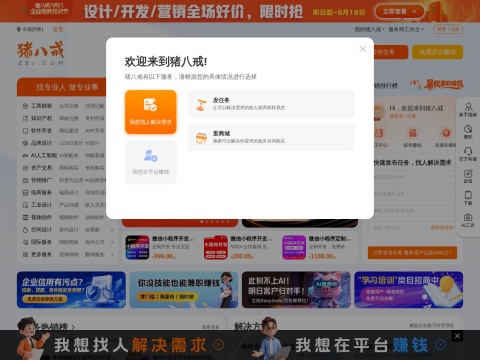
Task: Click the AI人工智能 category icon
Action: pos(25,155)
